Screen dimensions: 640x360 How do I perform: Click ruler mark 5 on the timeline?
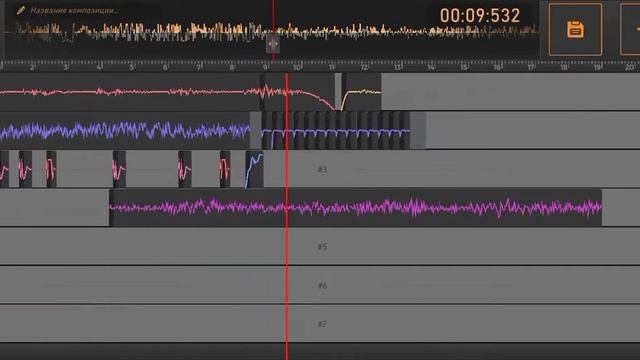tap(132, 67)
